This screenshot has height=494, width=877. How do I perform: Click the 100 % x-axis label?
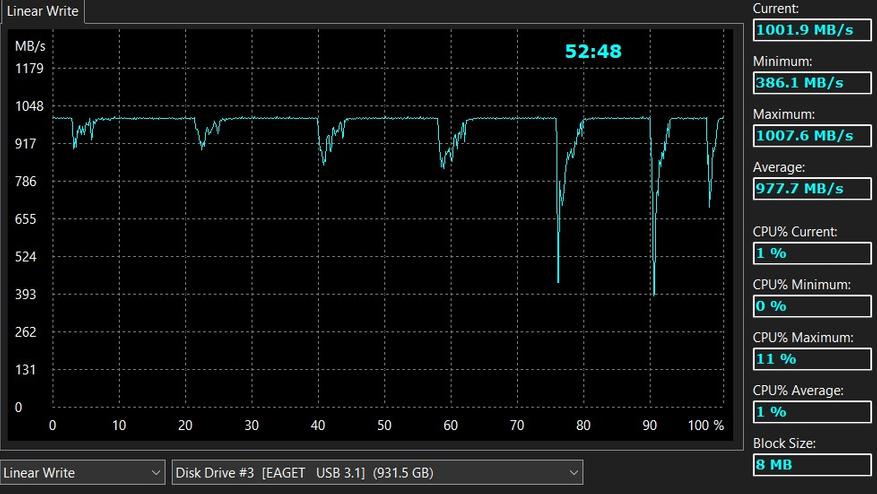point(706,425)
